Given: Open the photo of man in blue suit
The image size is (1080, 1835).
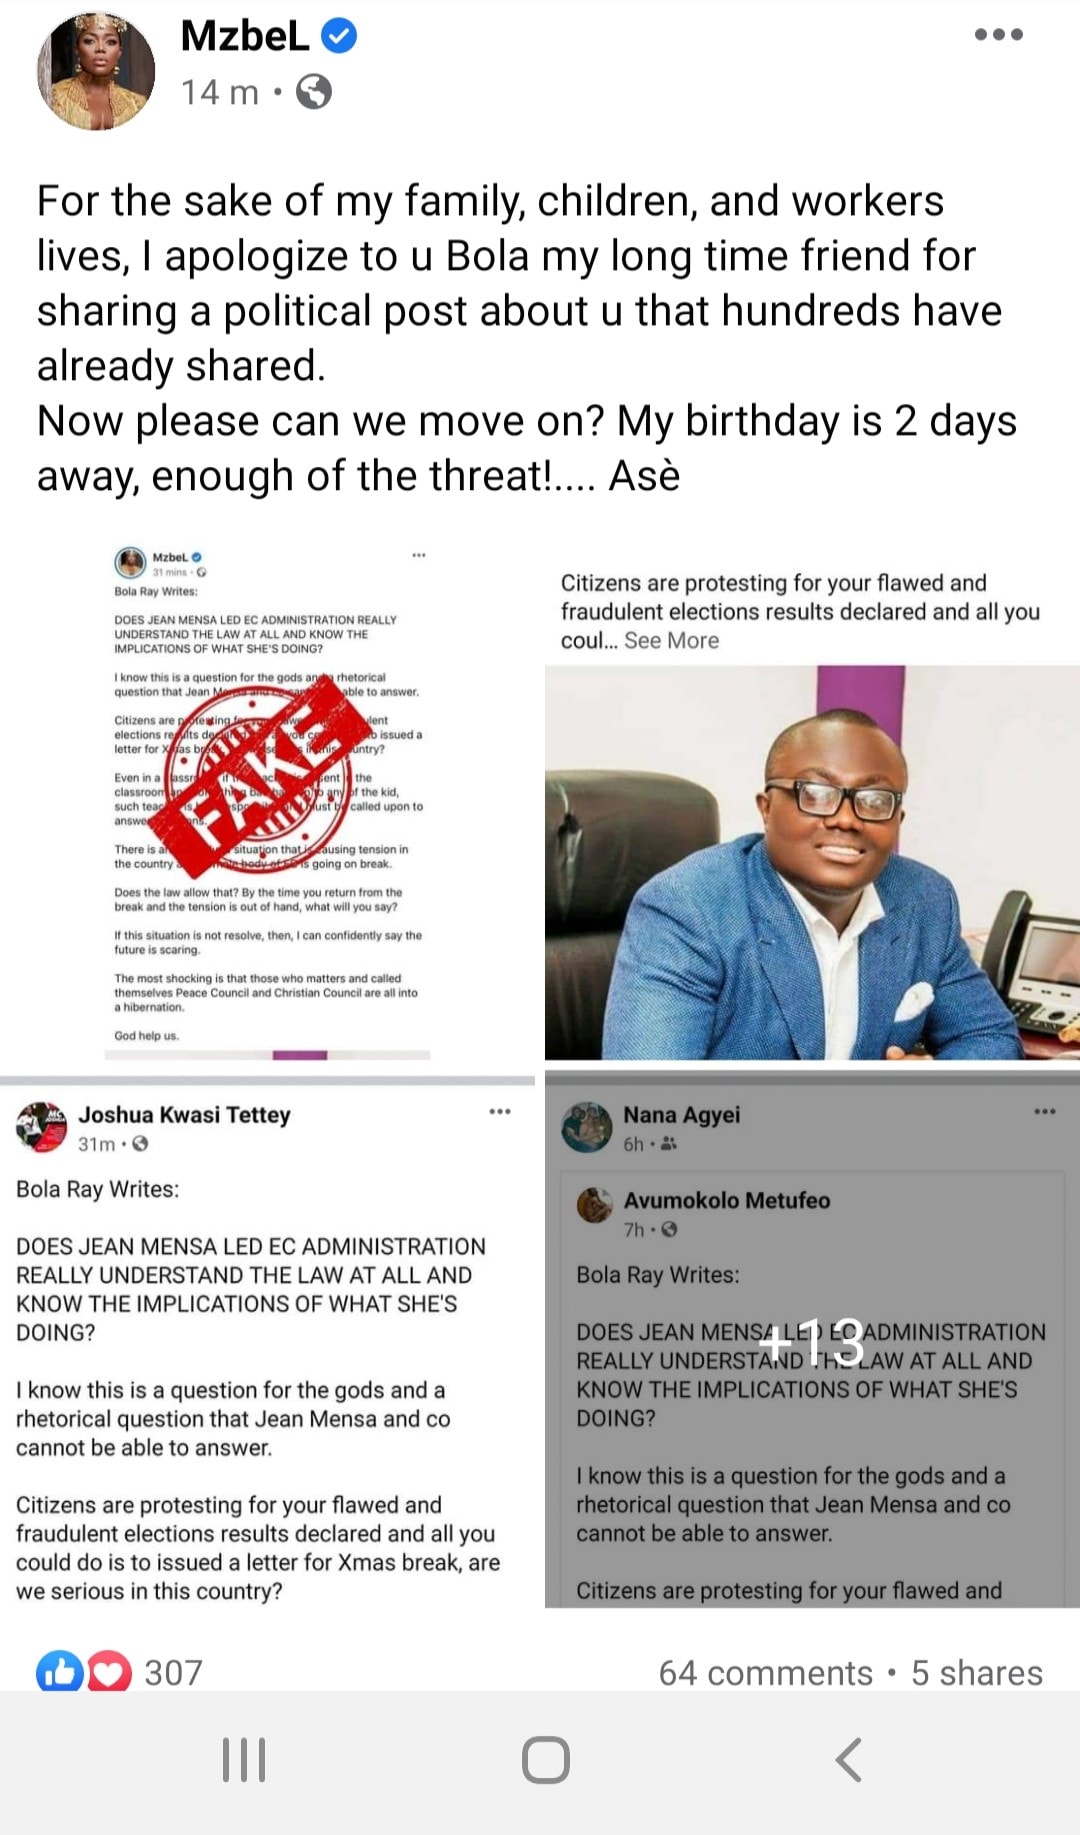Looking at the screenshot, I should pos(812,862).
